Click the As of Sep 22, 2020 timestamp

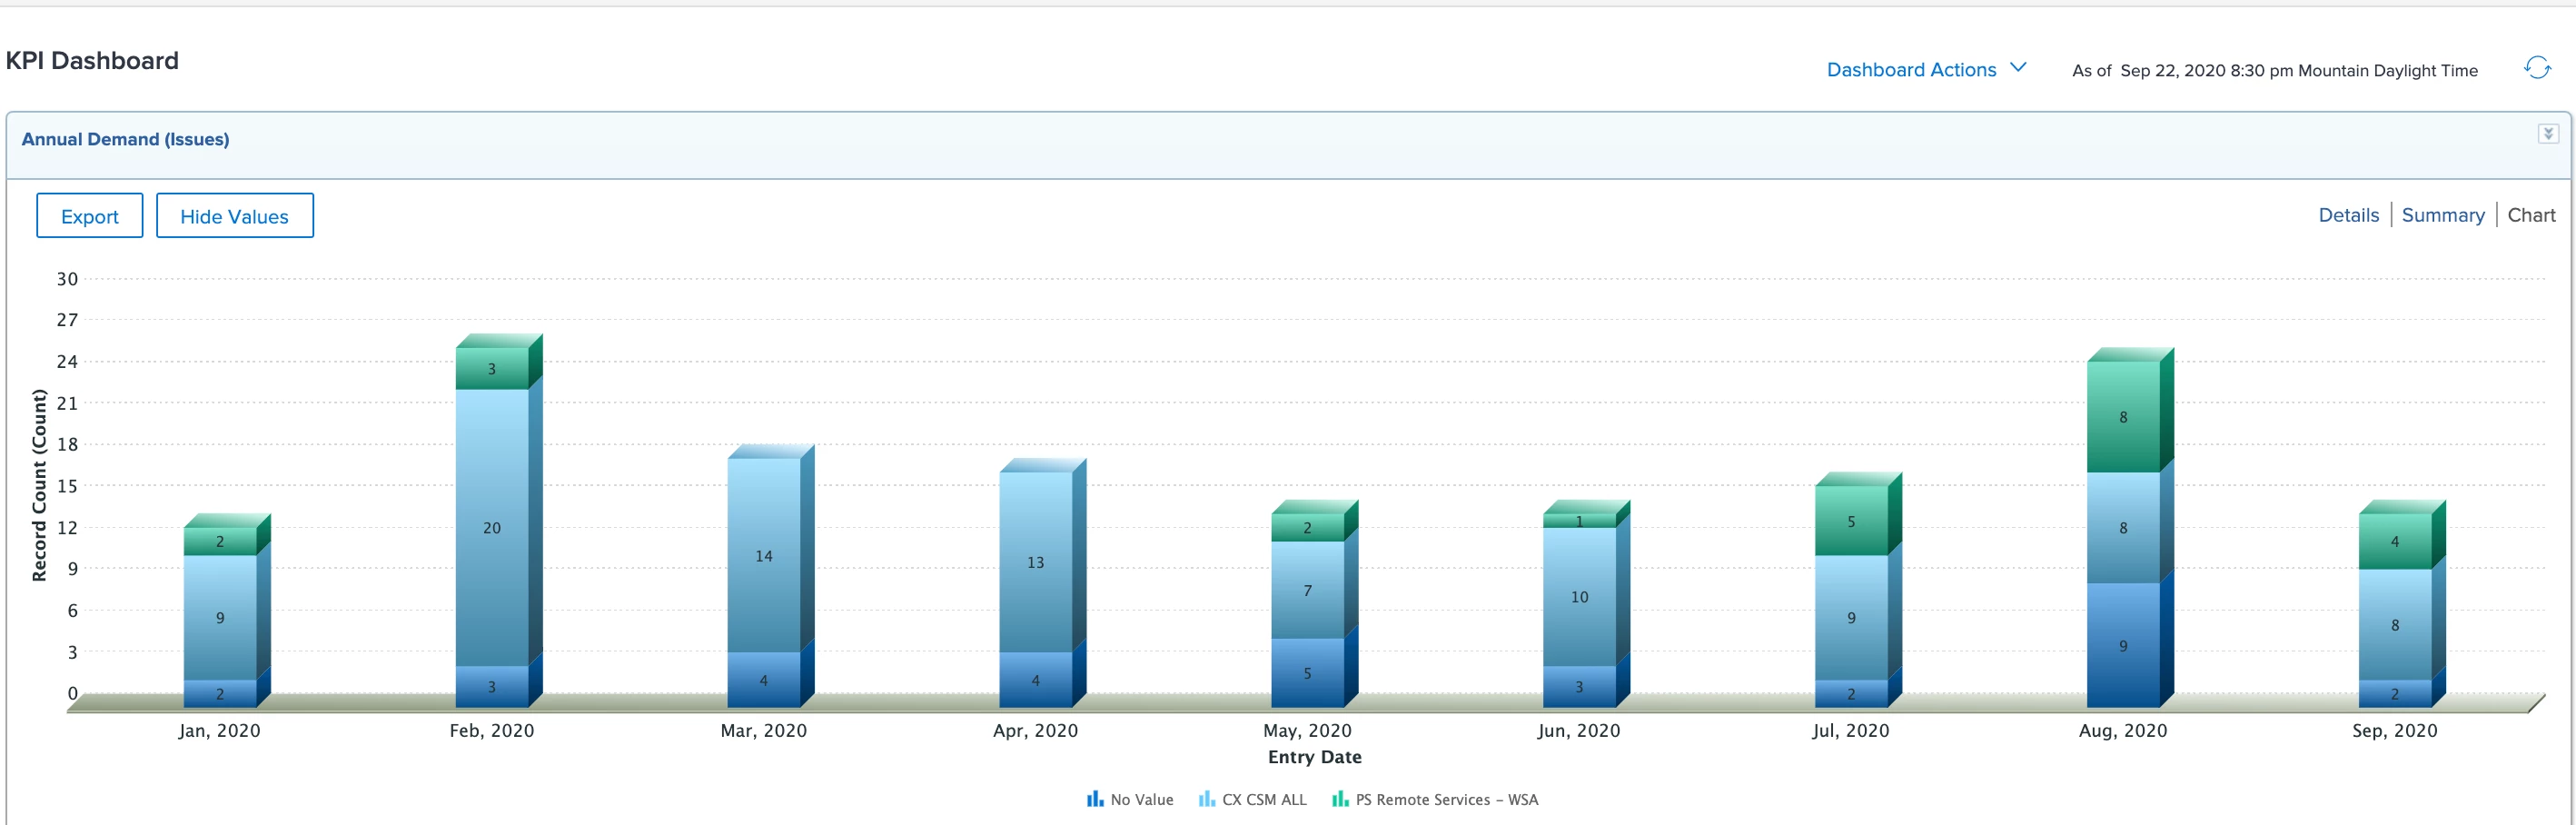tap(2274, 70)
